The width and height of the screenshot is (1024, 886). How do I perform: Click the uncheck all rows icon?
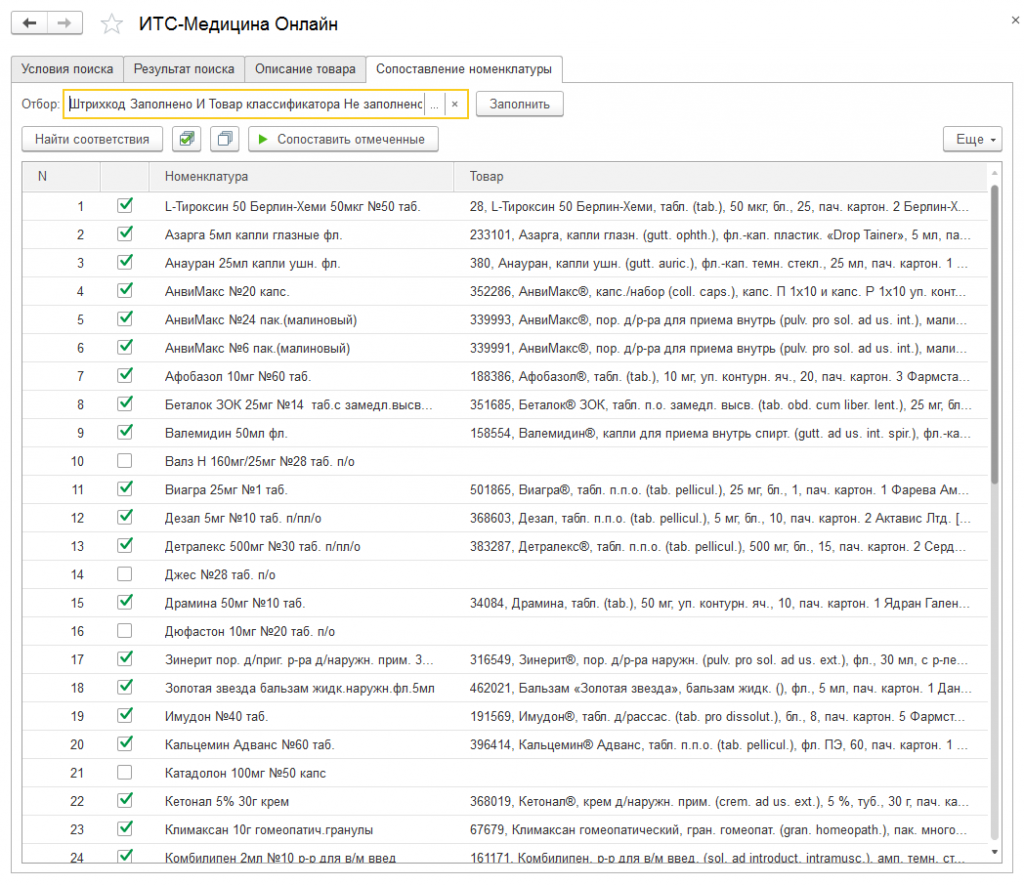pyautogui.click(x=225, y=139)
